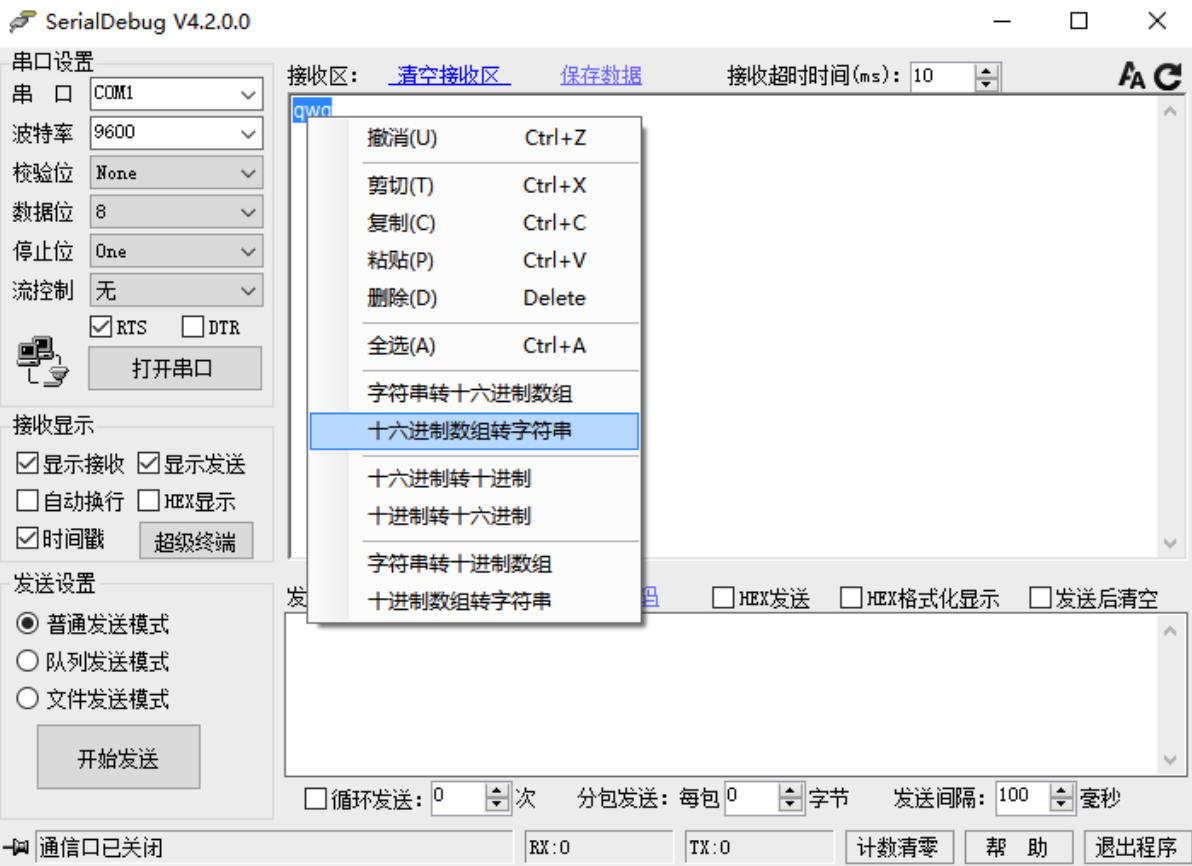Viewport: 1192px width, 866px height.
Task: Click the 接收超时时间 input field
Action: click(x=942, y=76)
